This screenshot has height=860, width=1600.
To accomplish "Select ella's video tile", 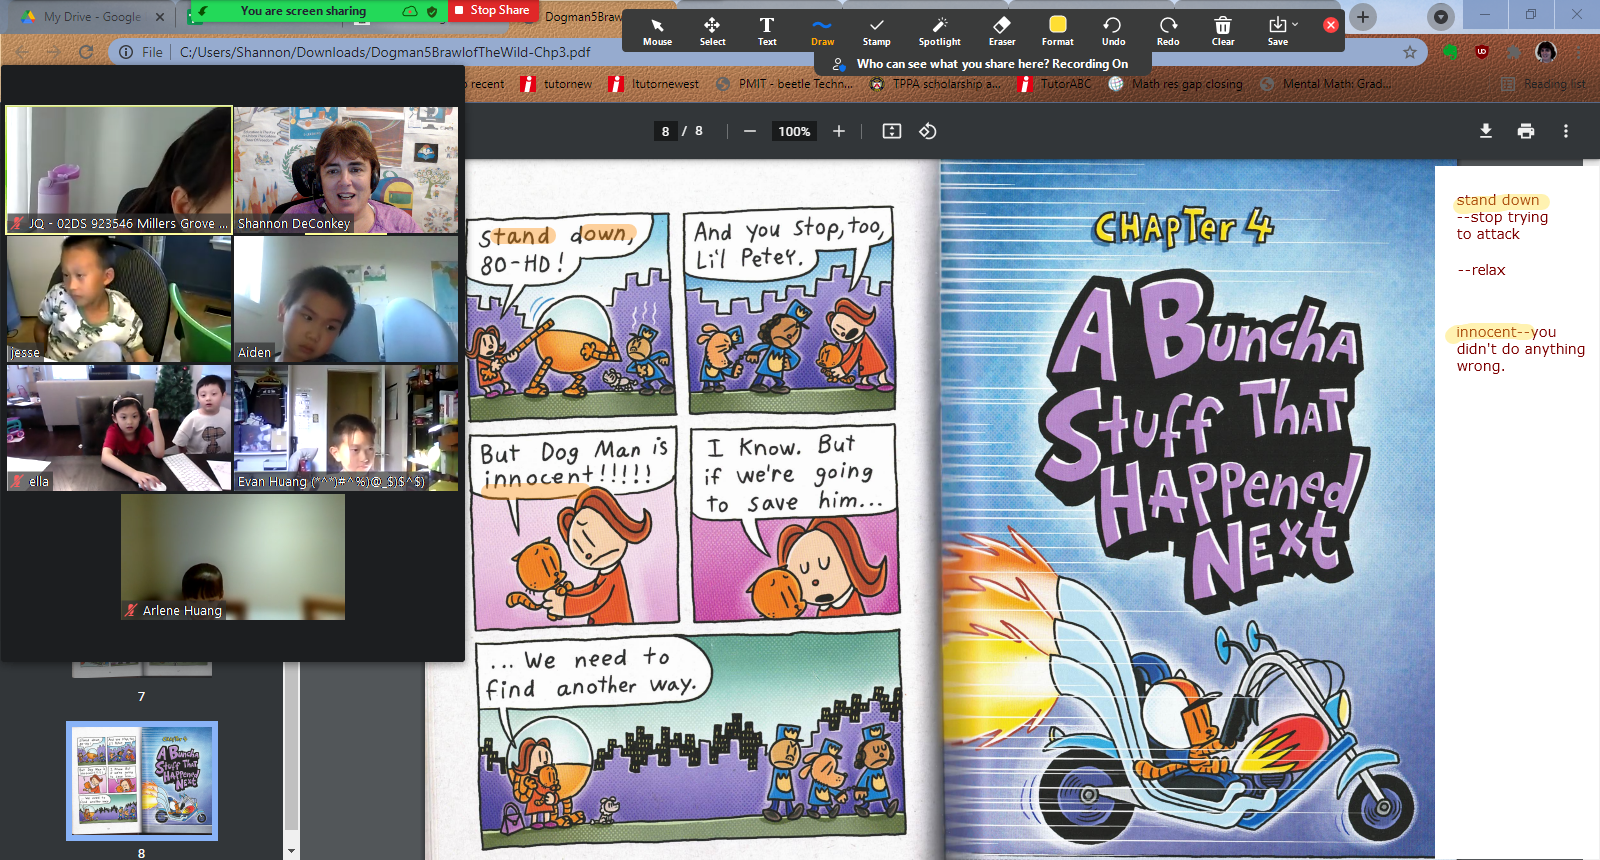I will pos(119,428).
